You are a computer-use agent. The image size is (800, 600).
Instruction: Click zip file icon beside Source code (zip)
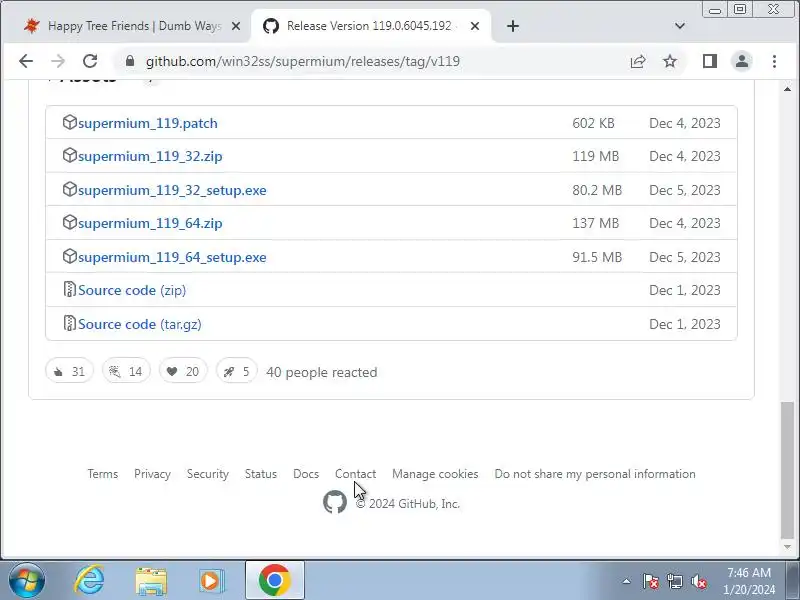point(69,289)
